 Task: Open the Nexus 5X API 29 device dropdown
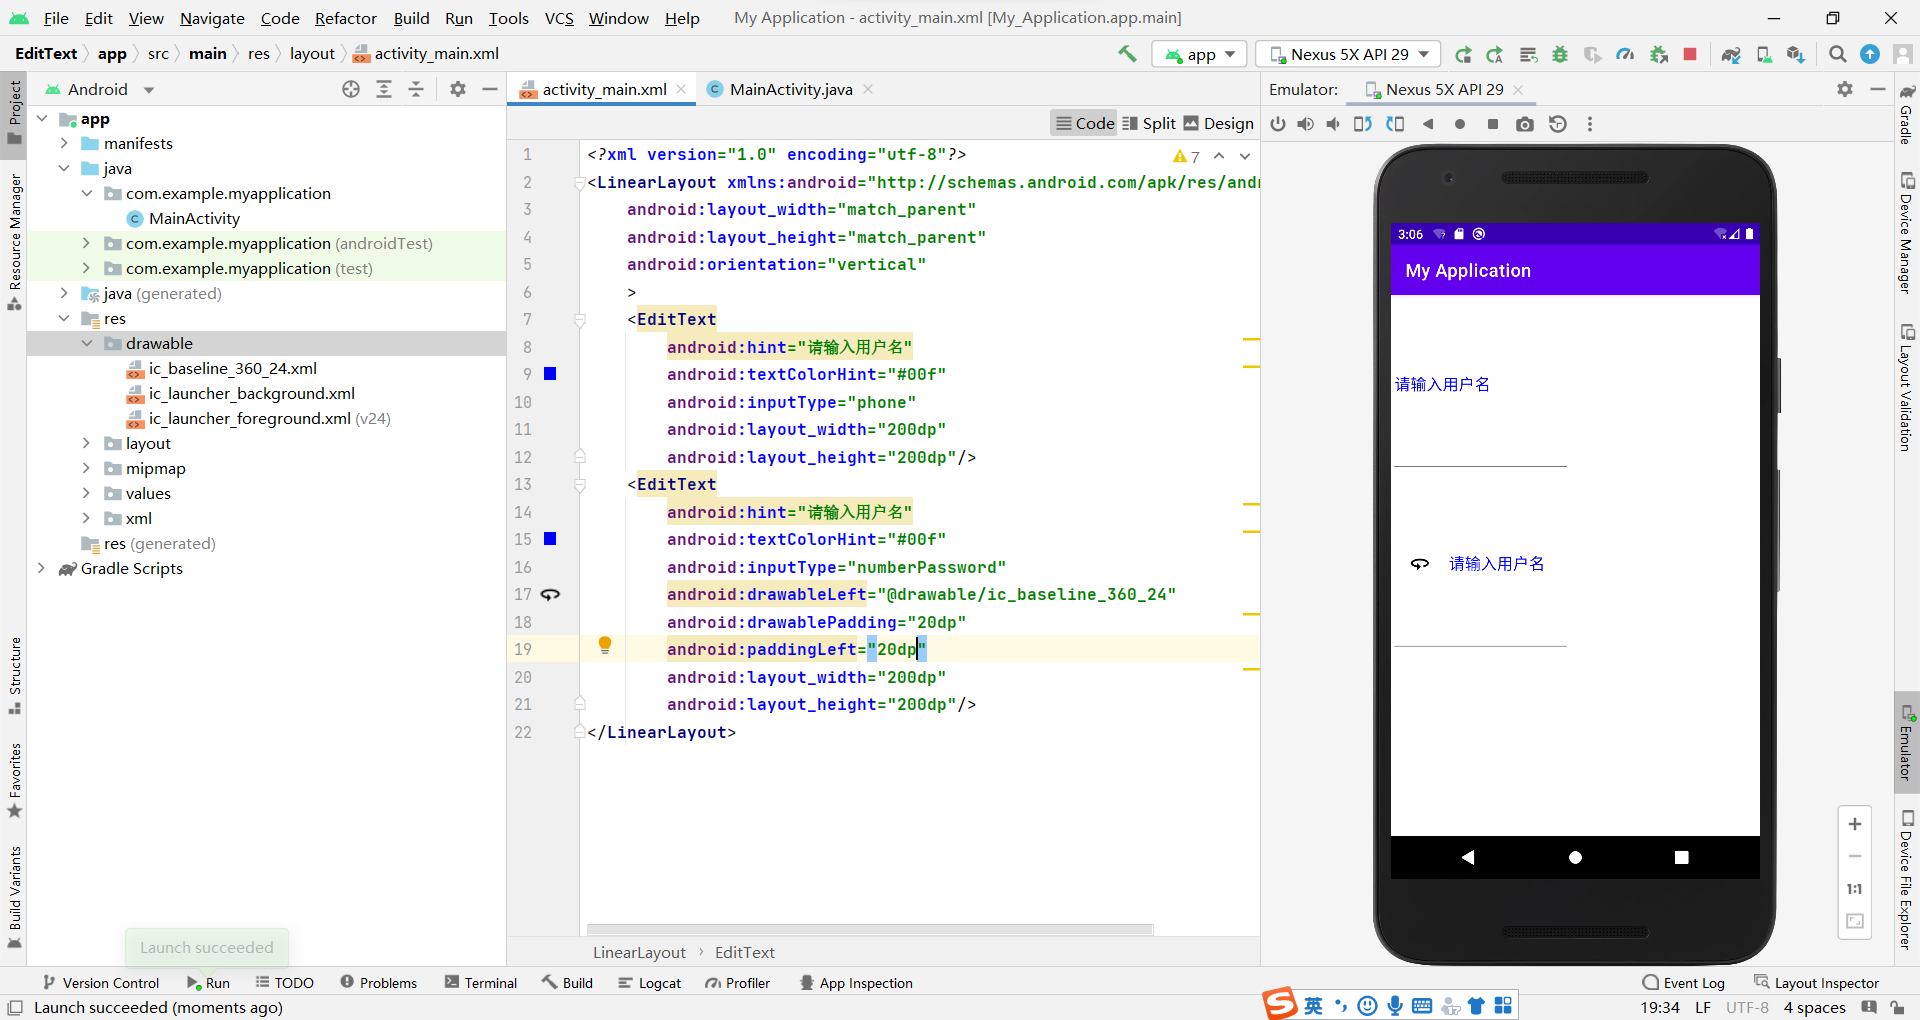[1347, 54]
